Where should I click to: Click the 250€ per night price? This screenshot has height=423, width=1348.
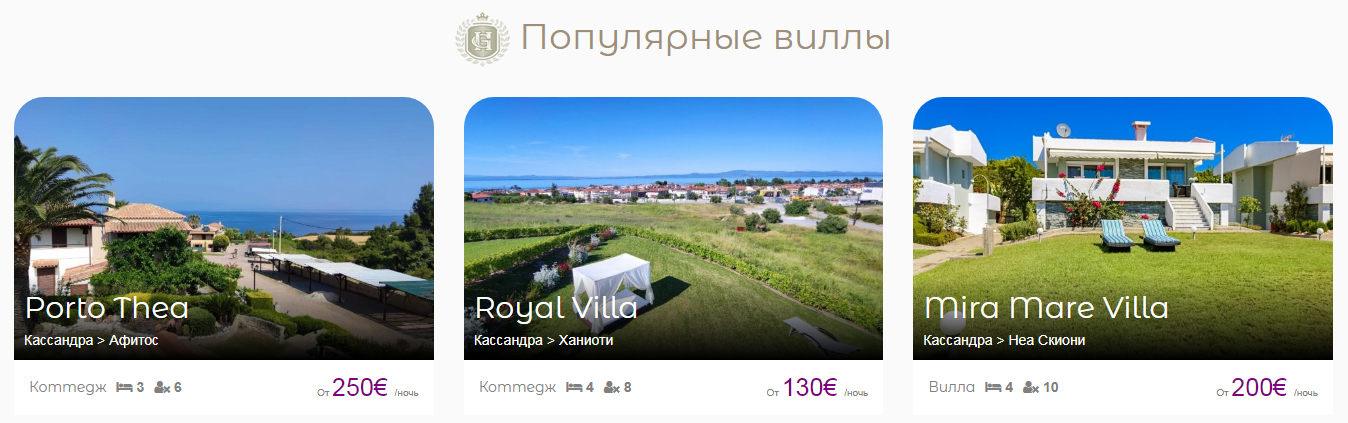pyautogui.click(x=359, y=388)
